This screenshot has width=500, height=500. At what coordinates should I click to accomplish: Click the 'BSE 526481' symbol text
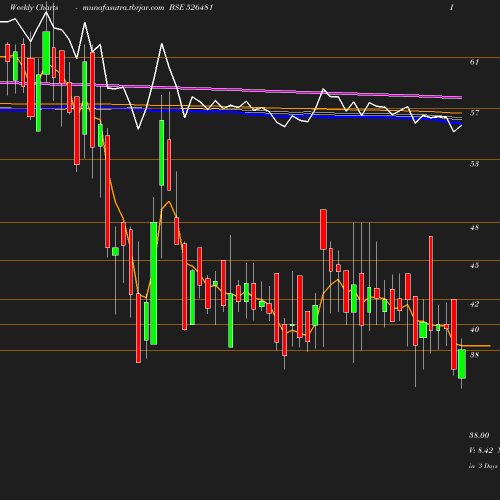click(x=191, y=7)
